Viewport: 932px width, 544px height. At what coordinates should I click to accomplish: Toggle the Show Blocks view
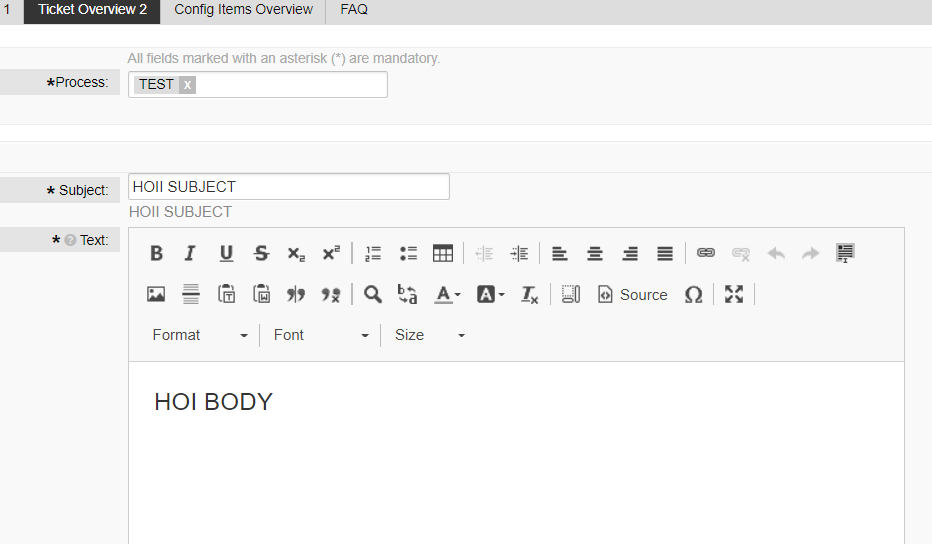(571, 294)
